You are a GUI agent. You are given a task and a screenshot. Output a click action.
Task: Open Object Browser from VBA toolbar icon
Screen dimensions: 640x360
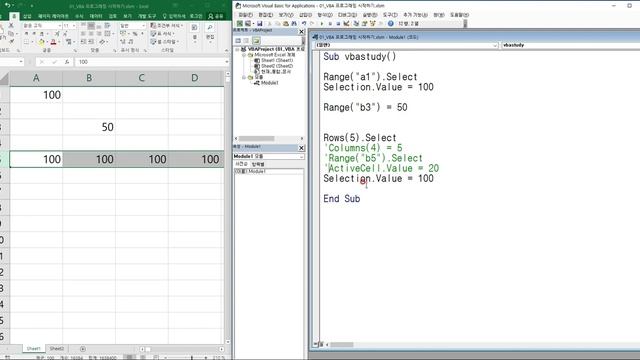(373, 24)
